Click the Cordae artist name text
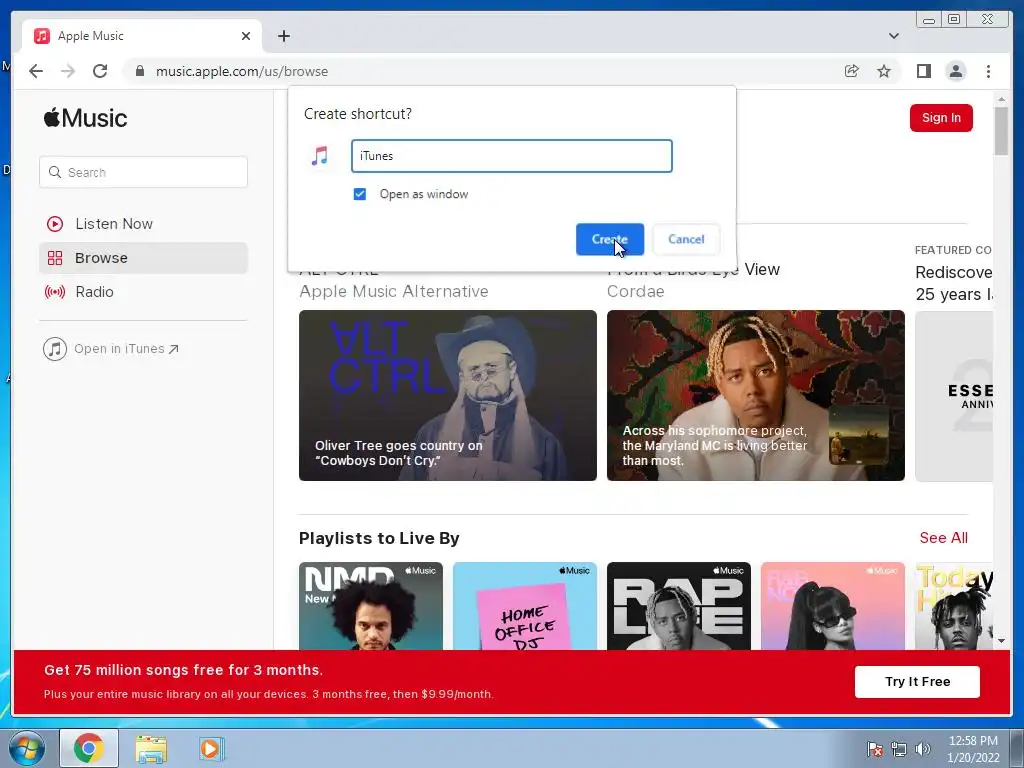1024x768 pixels. [x=635, y=291]
